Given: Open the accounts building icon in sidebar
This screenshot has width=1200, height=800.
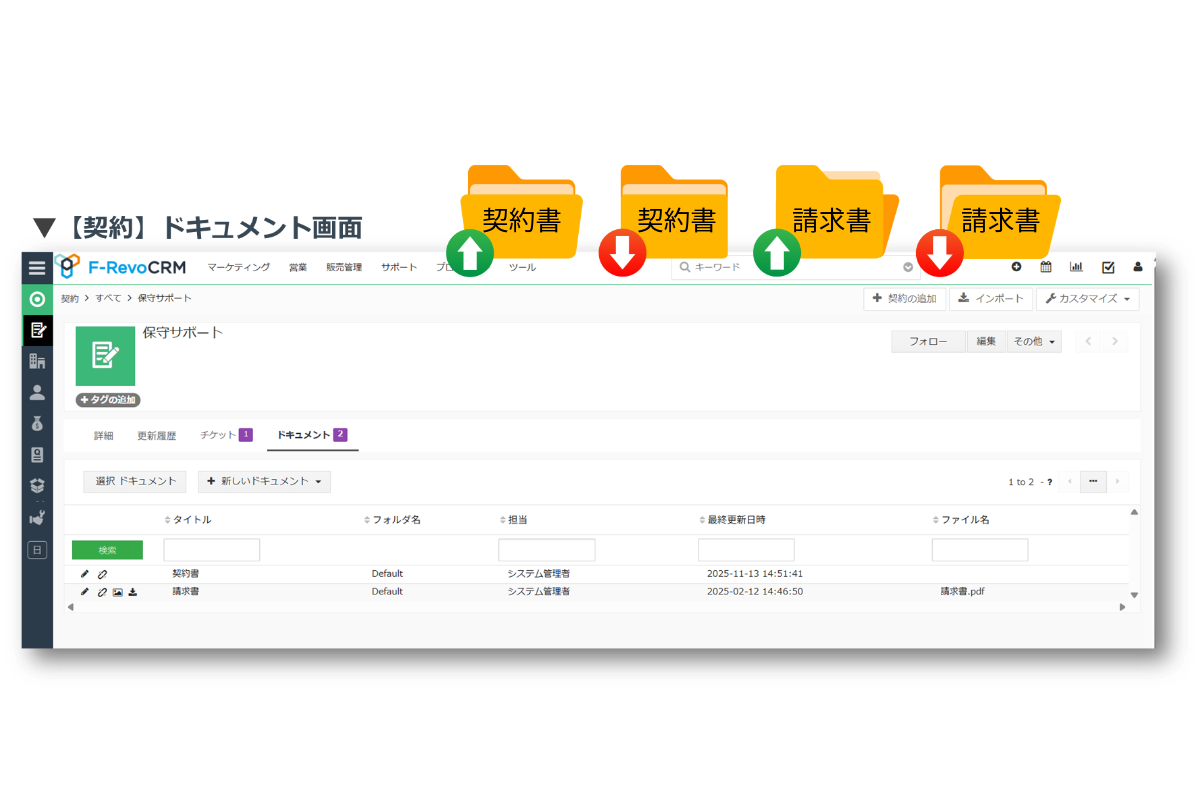Looking at the screenshot, I should (37, 361).
